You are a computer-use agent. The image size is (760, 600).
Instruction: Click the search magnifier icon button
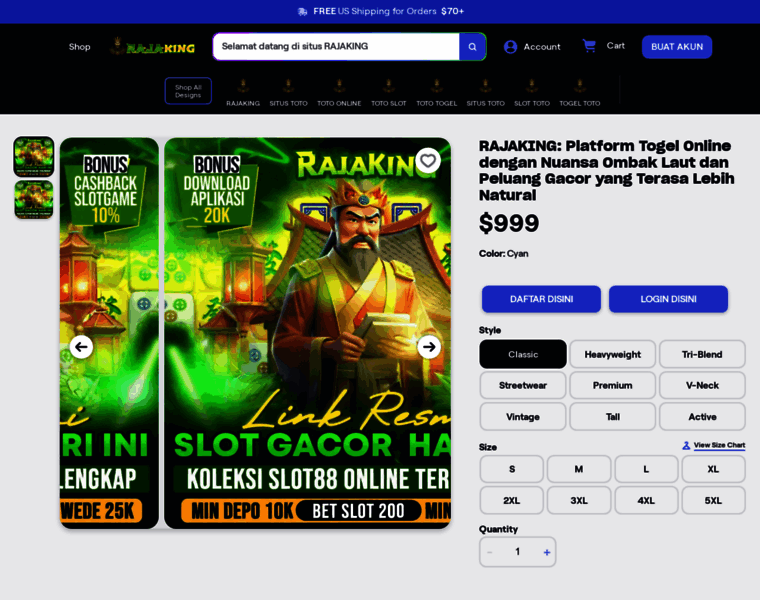point(472,47)
